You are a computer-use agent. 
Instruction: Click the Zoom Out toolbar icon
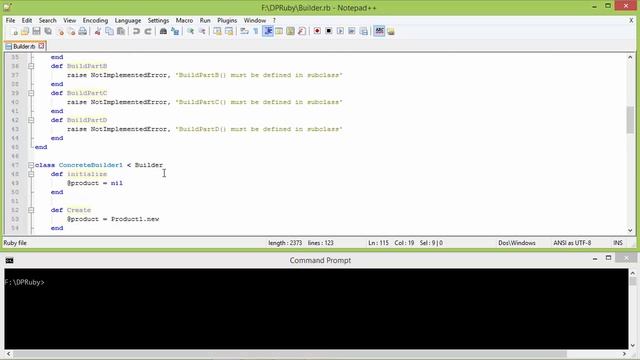click(202, 31)
